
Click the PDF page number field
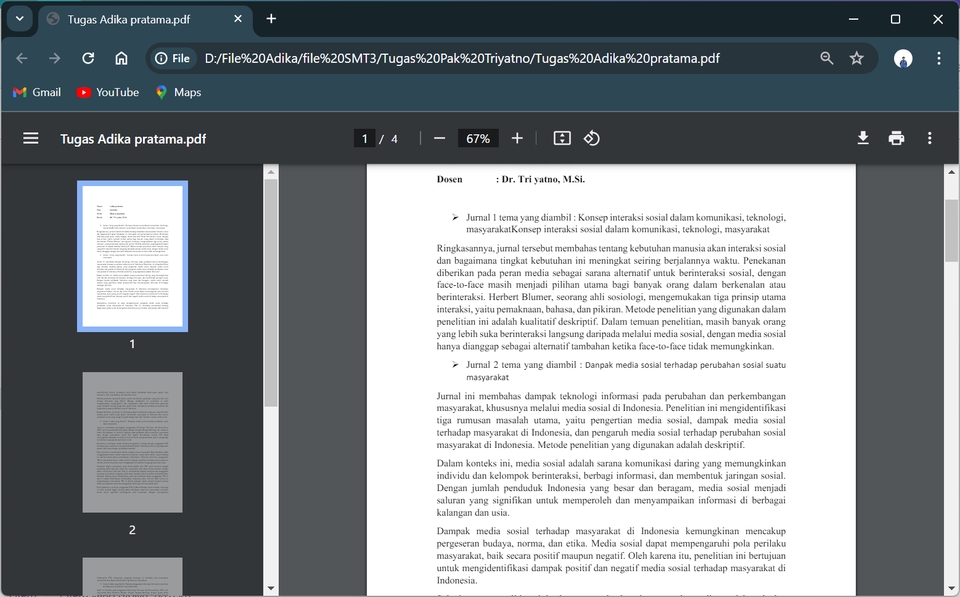pos(364,138)
